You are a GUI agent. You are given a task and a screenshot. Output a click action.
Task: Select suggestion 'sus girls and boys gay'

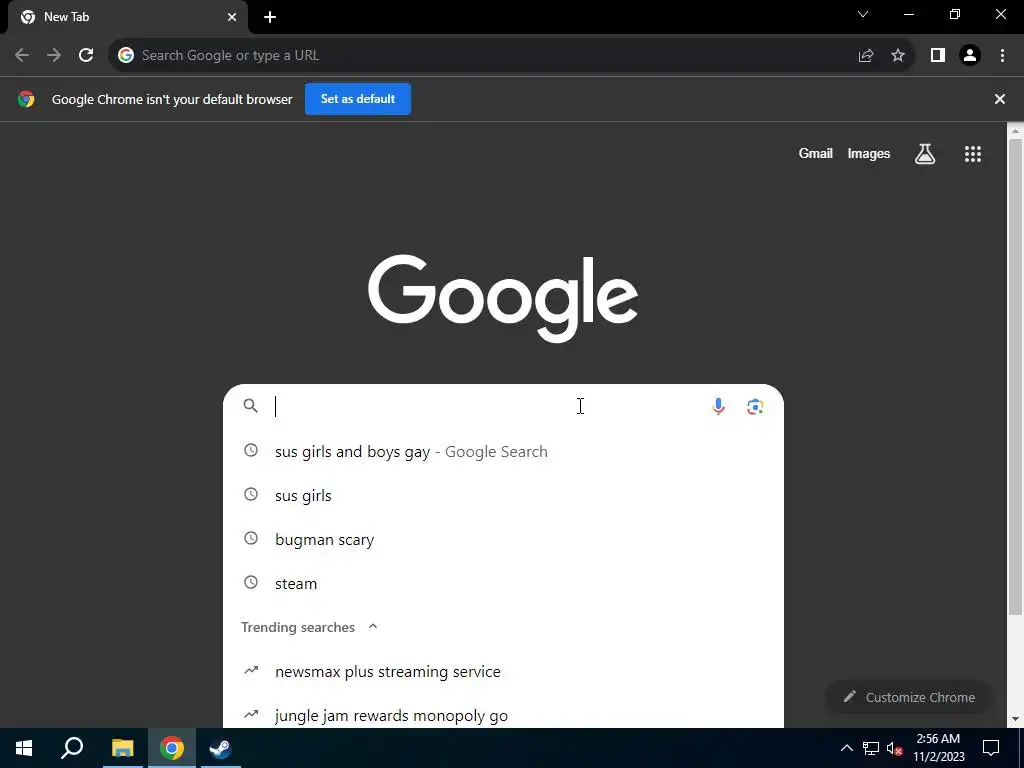tap(503, 452)
